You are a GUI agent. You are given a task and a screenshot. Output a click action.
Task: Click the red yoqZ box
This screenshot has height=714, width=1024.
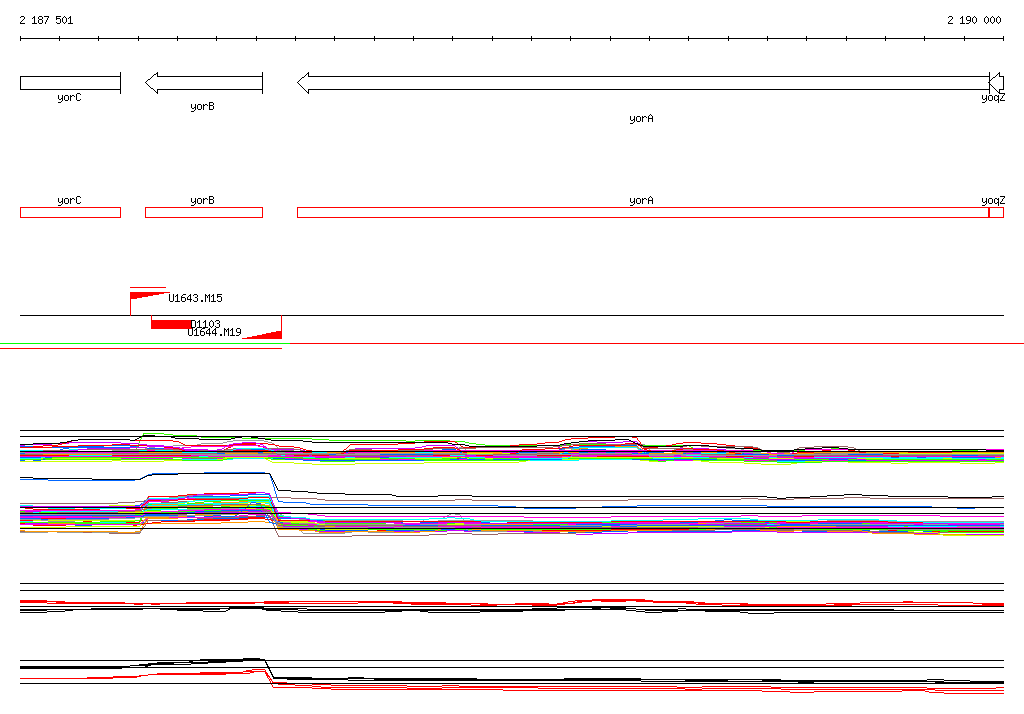(x=997, y=212)
